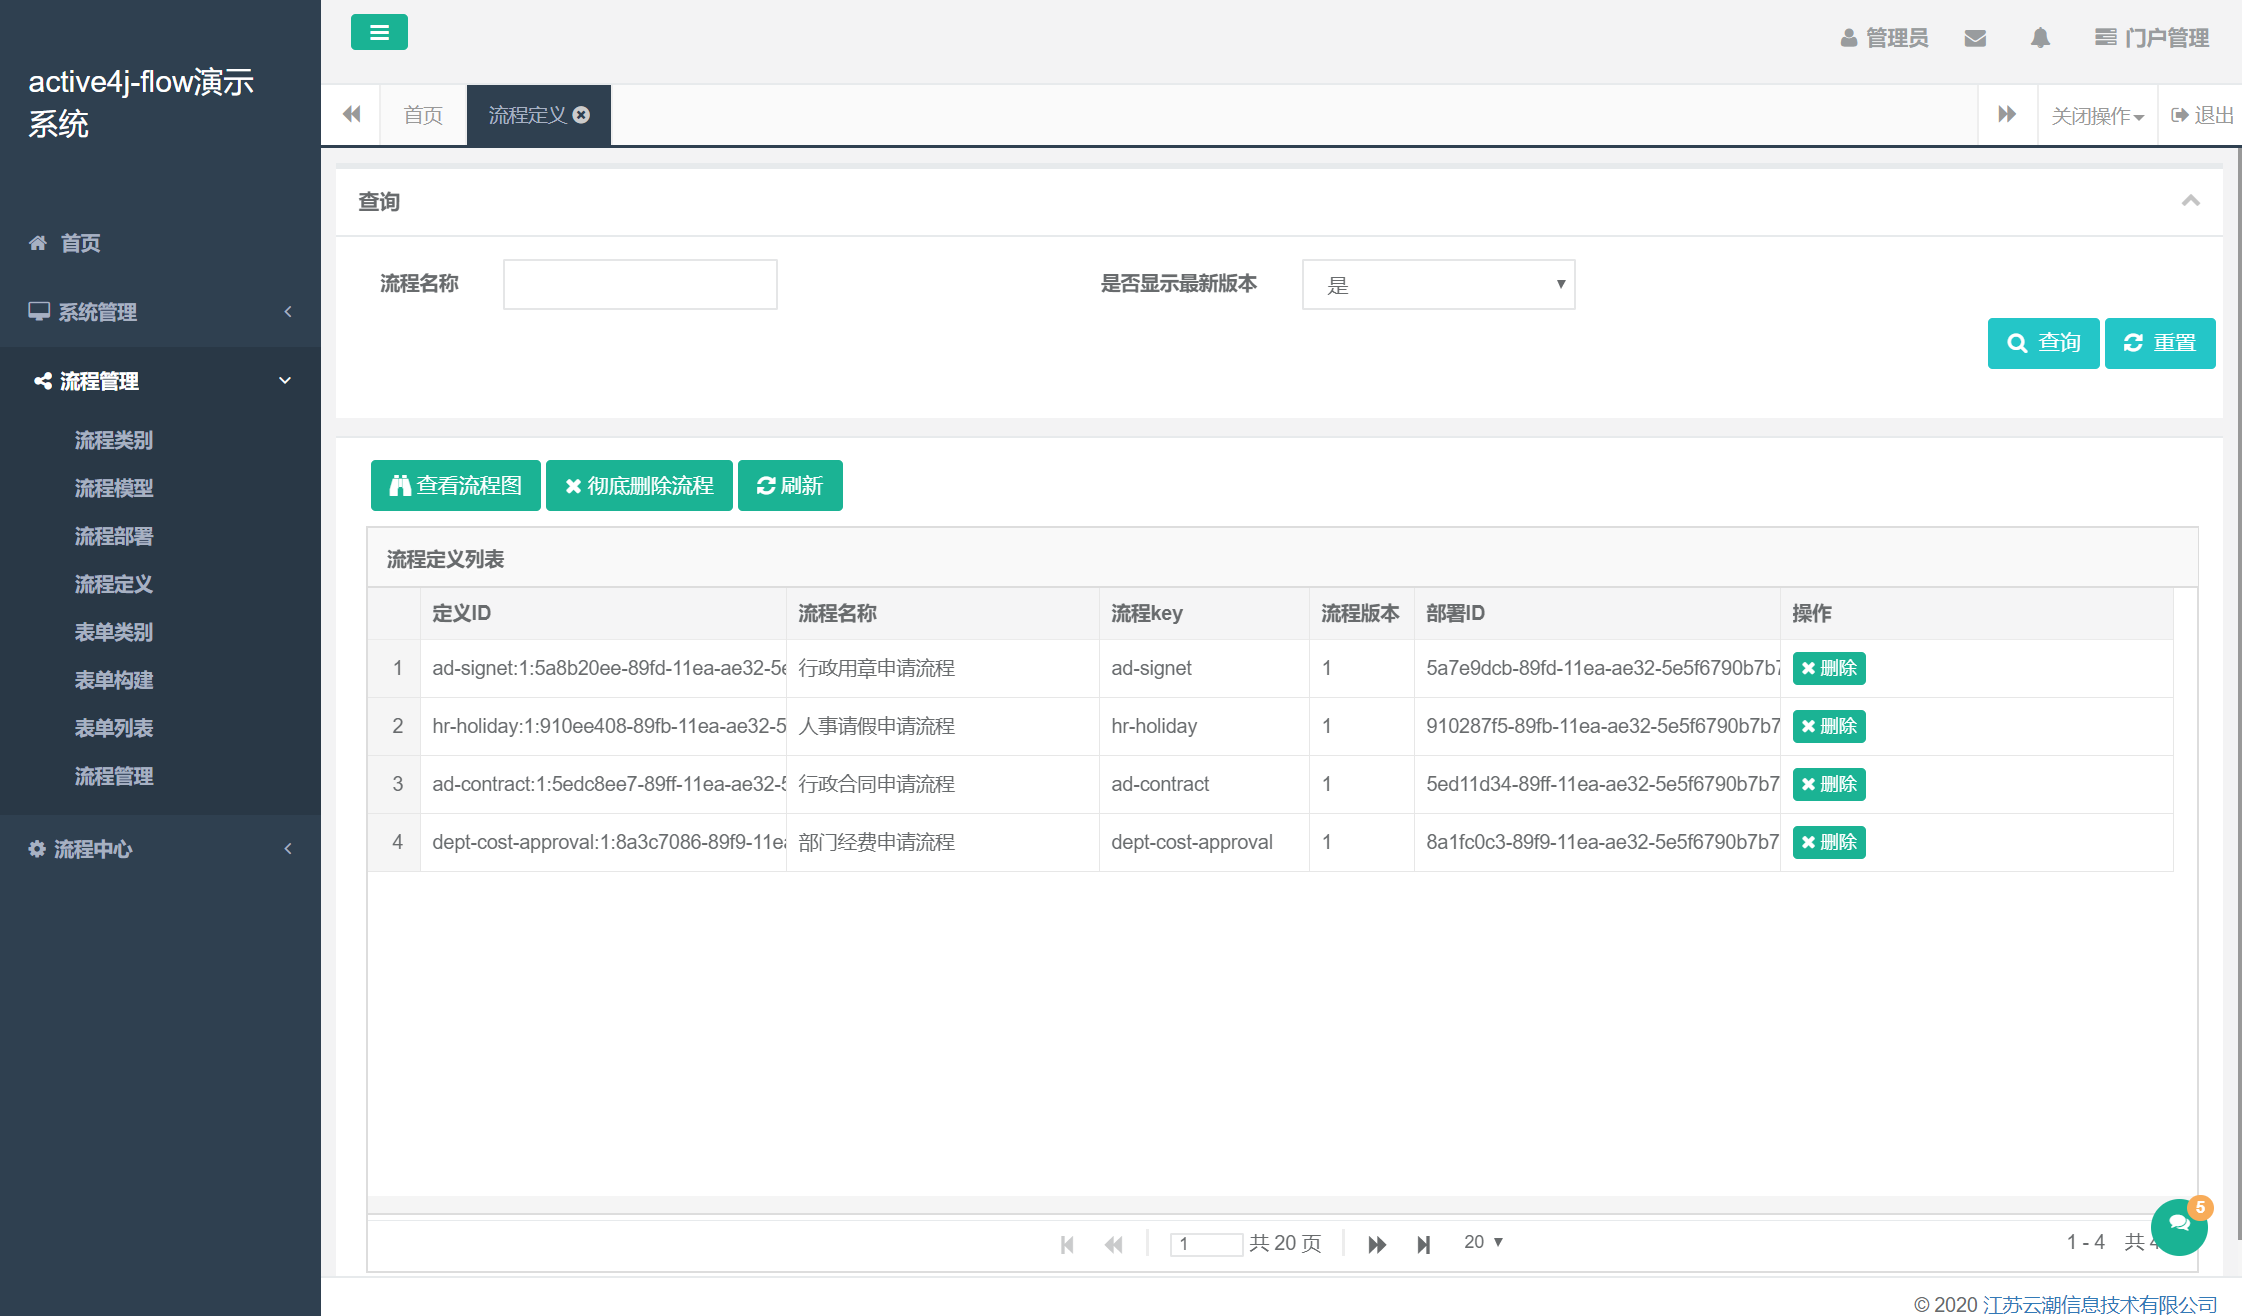Screen dimensions: 2242x1316
Task: Click the 流程名称 search input field
Action: 640,285
